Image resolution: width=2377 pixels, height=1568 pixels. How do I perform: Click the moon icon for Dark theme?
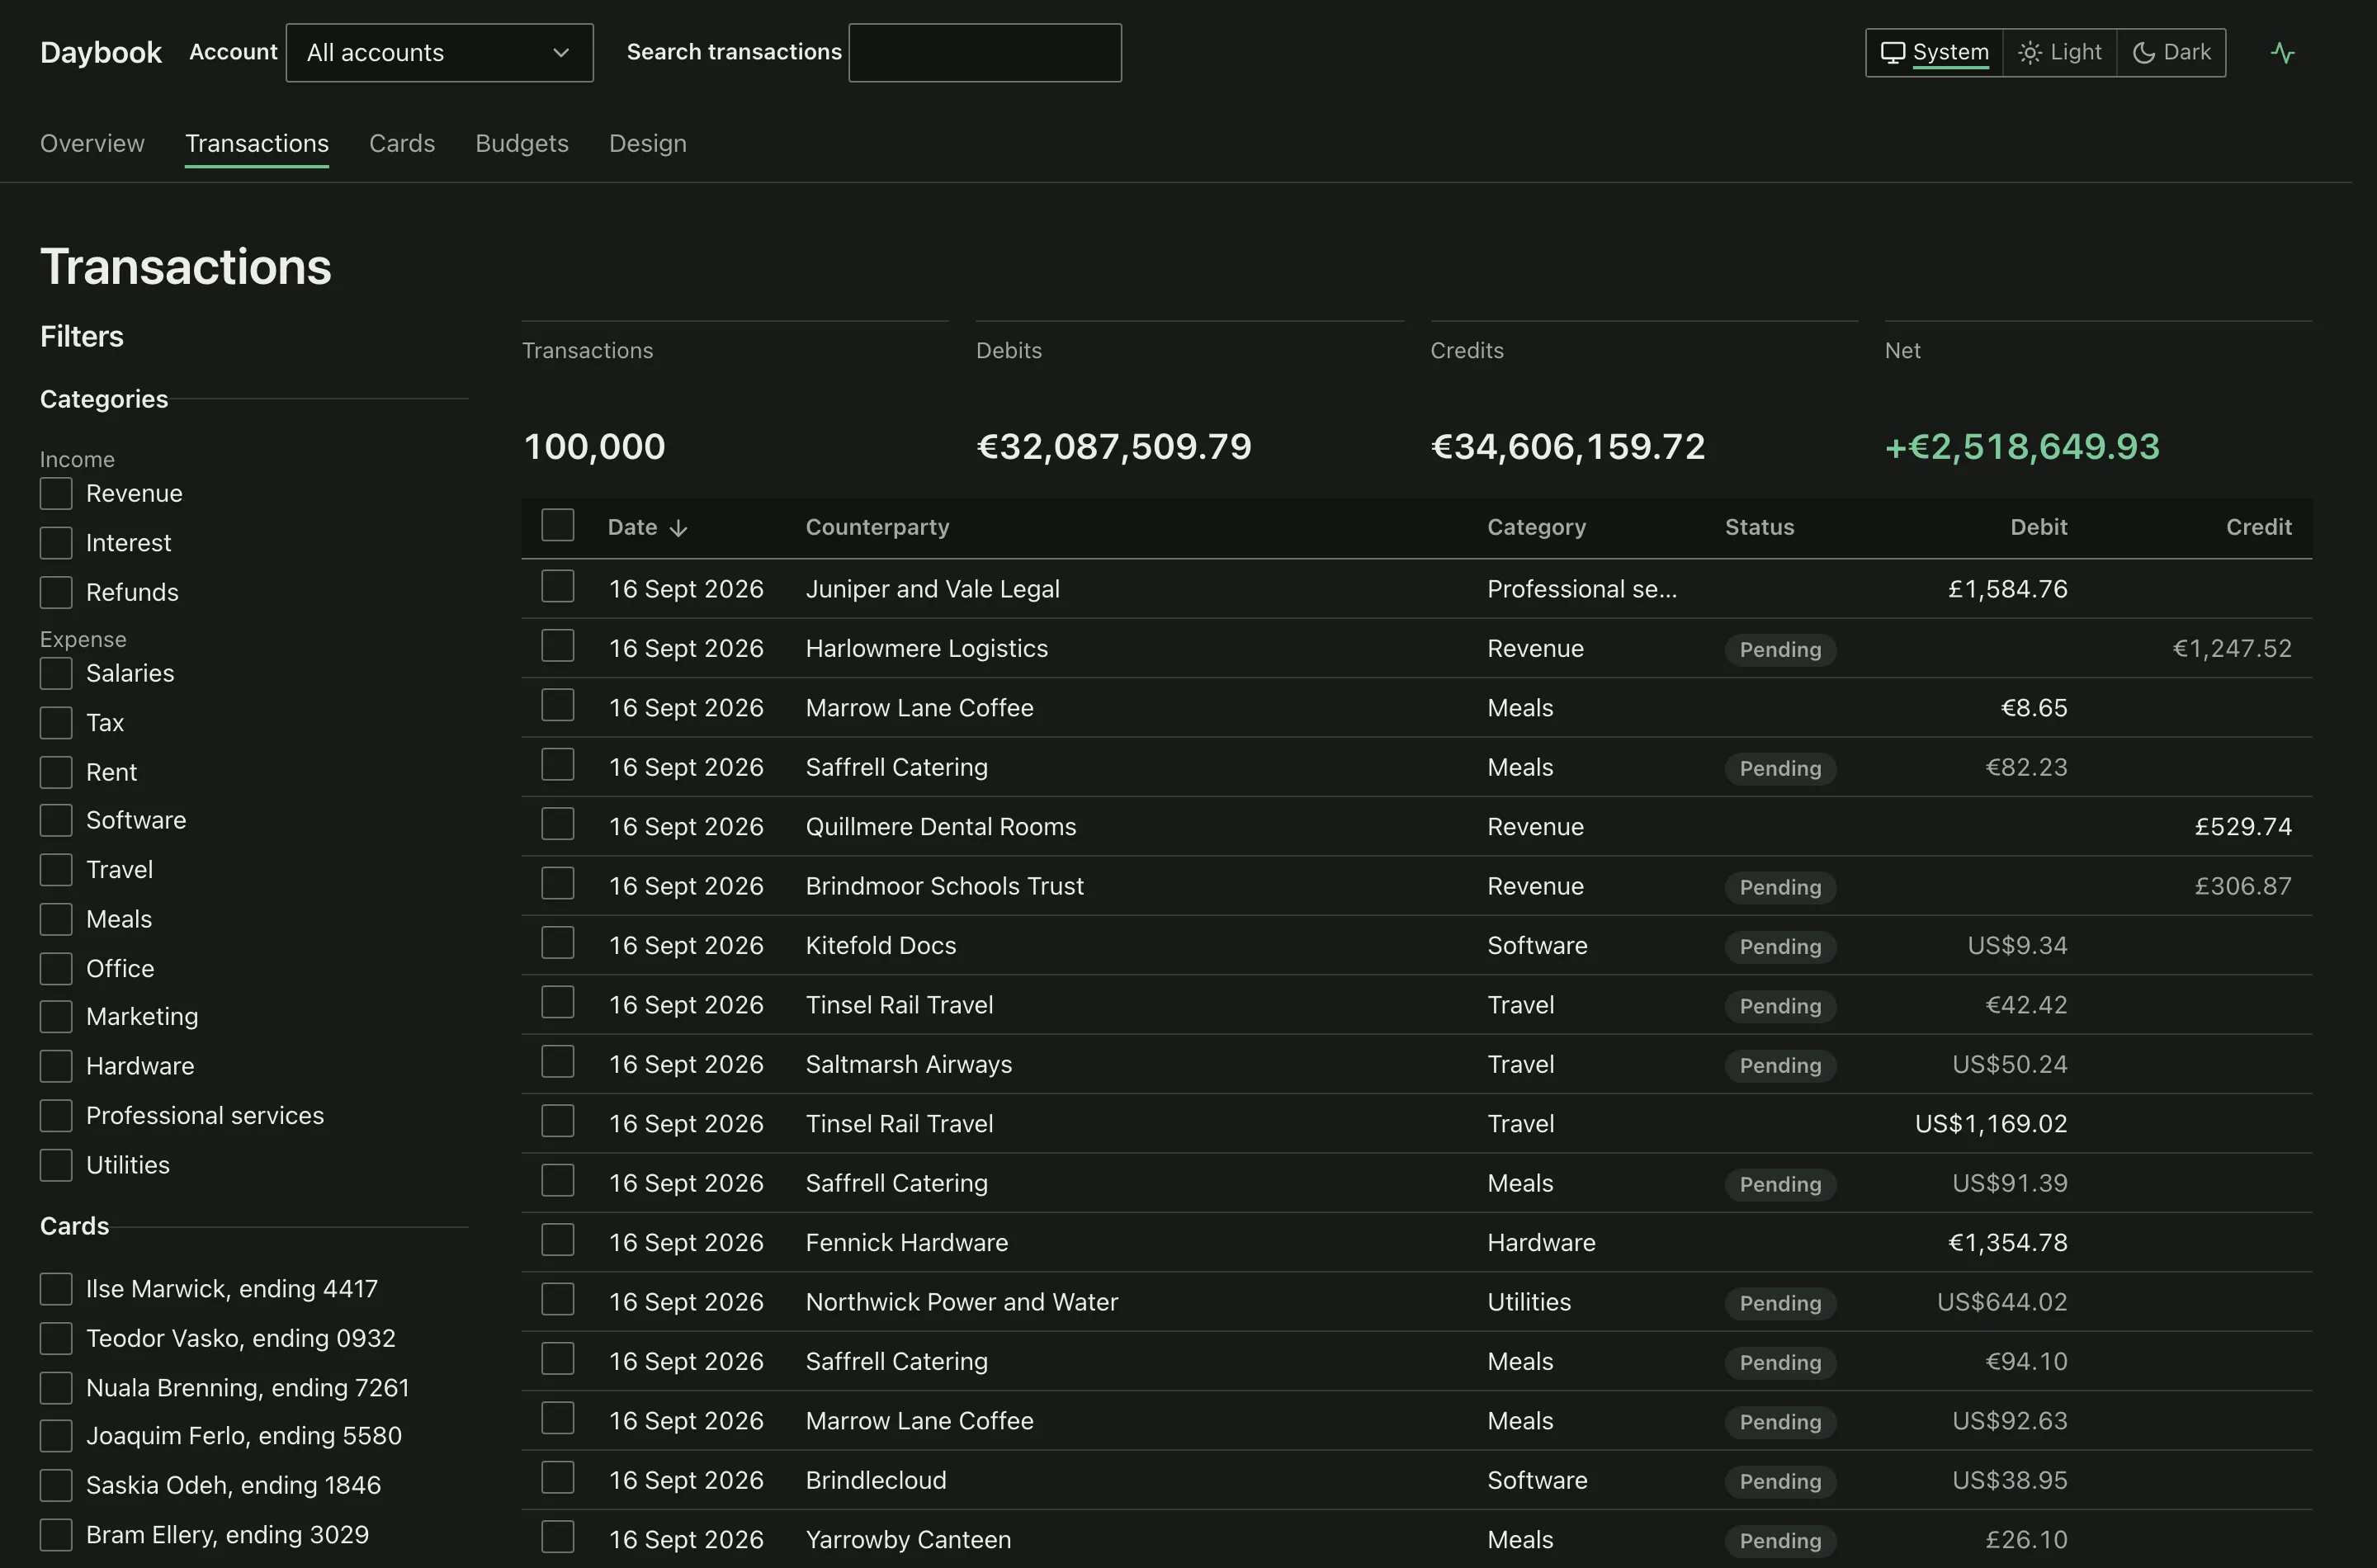[2143, 53]
